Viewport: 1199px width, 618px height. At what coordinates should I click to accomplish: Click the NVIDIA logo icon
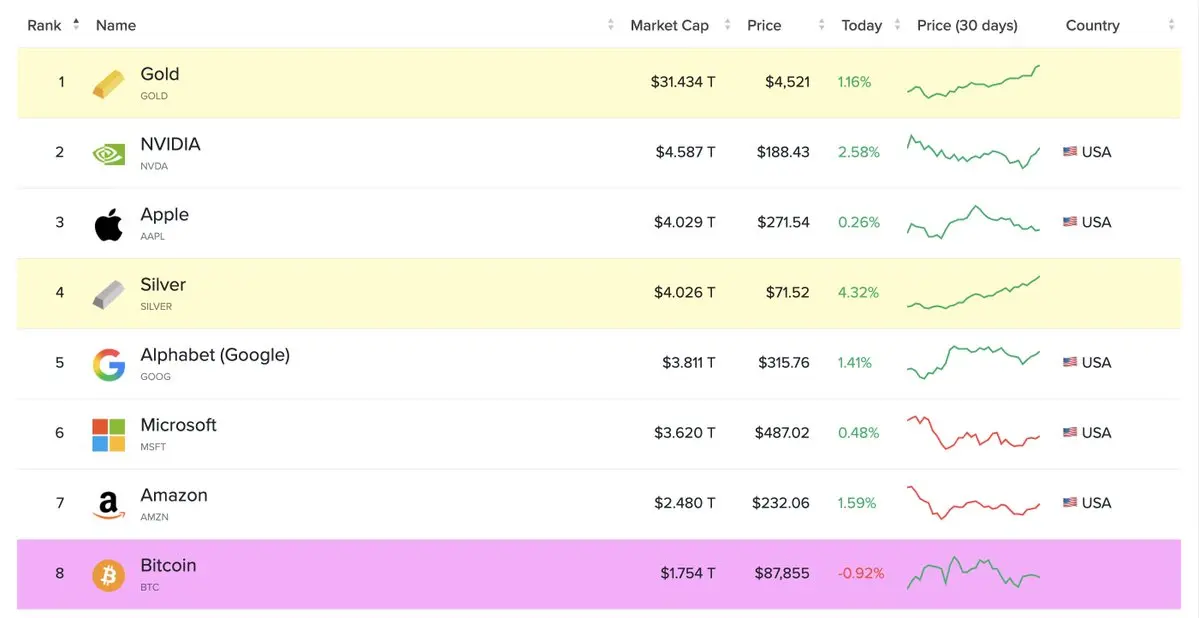click(108, 153)
